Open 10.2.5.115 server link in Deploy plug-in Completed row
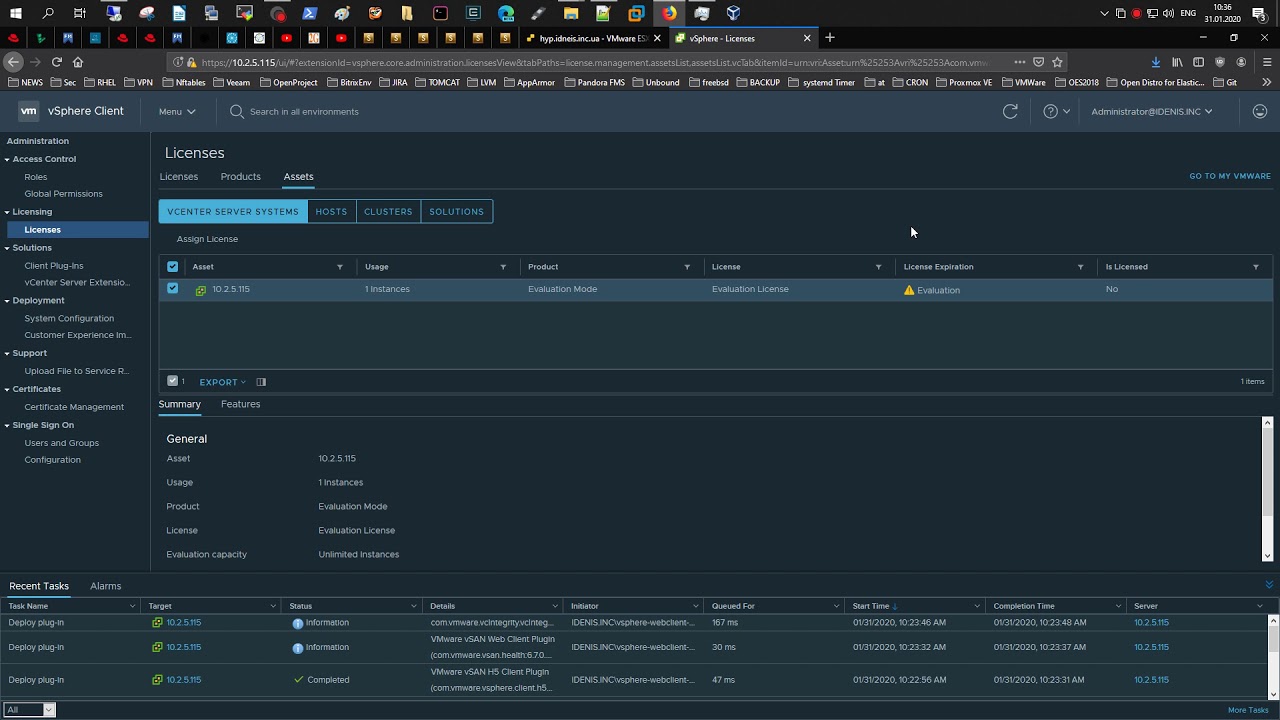This screenshot has height=720, width=1280. (x=1151, y=680)
